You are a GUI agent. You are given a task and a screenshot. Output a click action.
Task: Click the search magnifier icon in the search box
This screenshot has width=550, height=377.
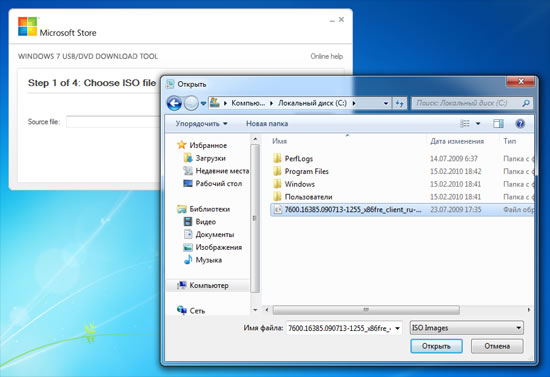coord(525,103)
